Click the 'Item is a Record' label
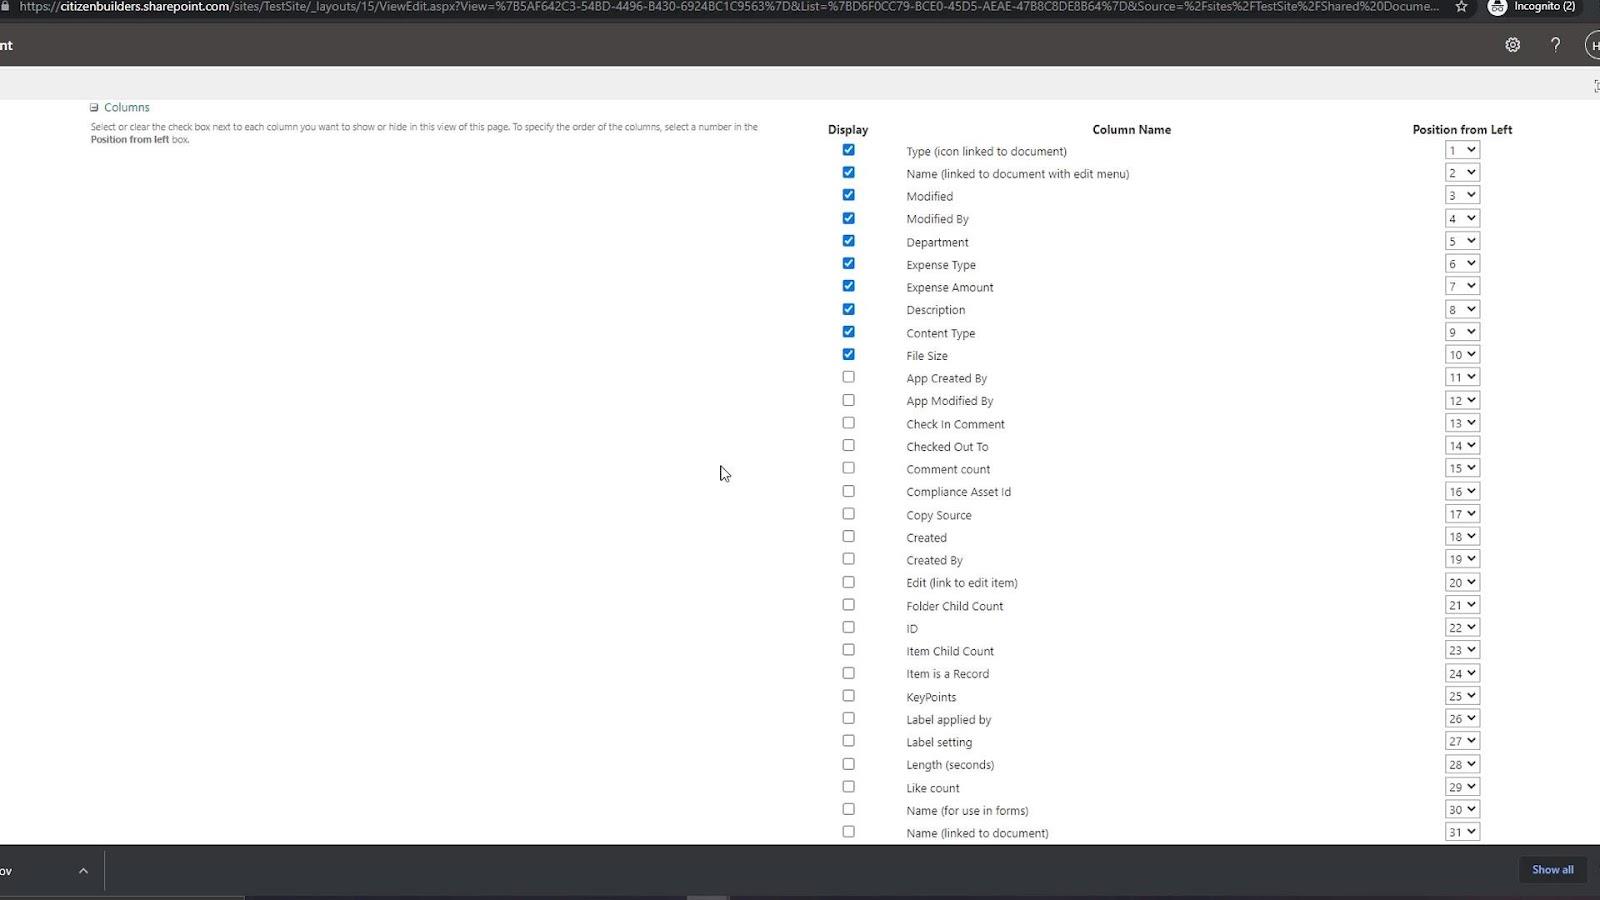1600x900 pixels. click(x=947, y=674)
